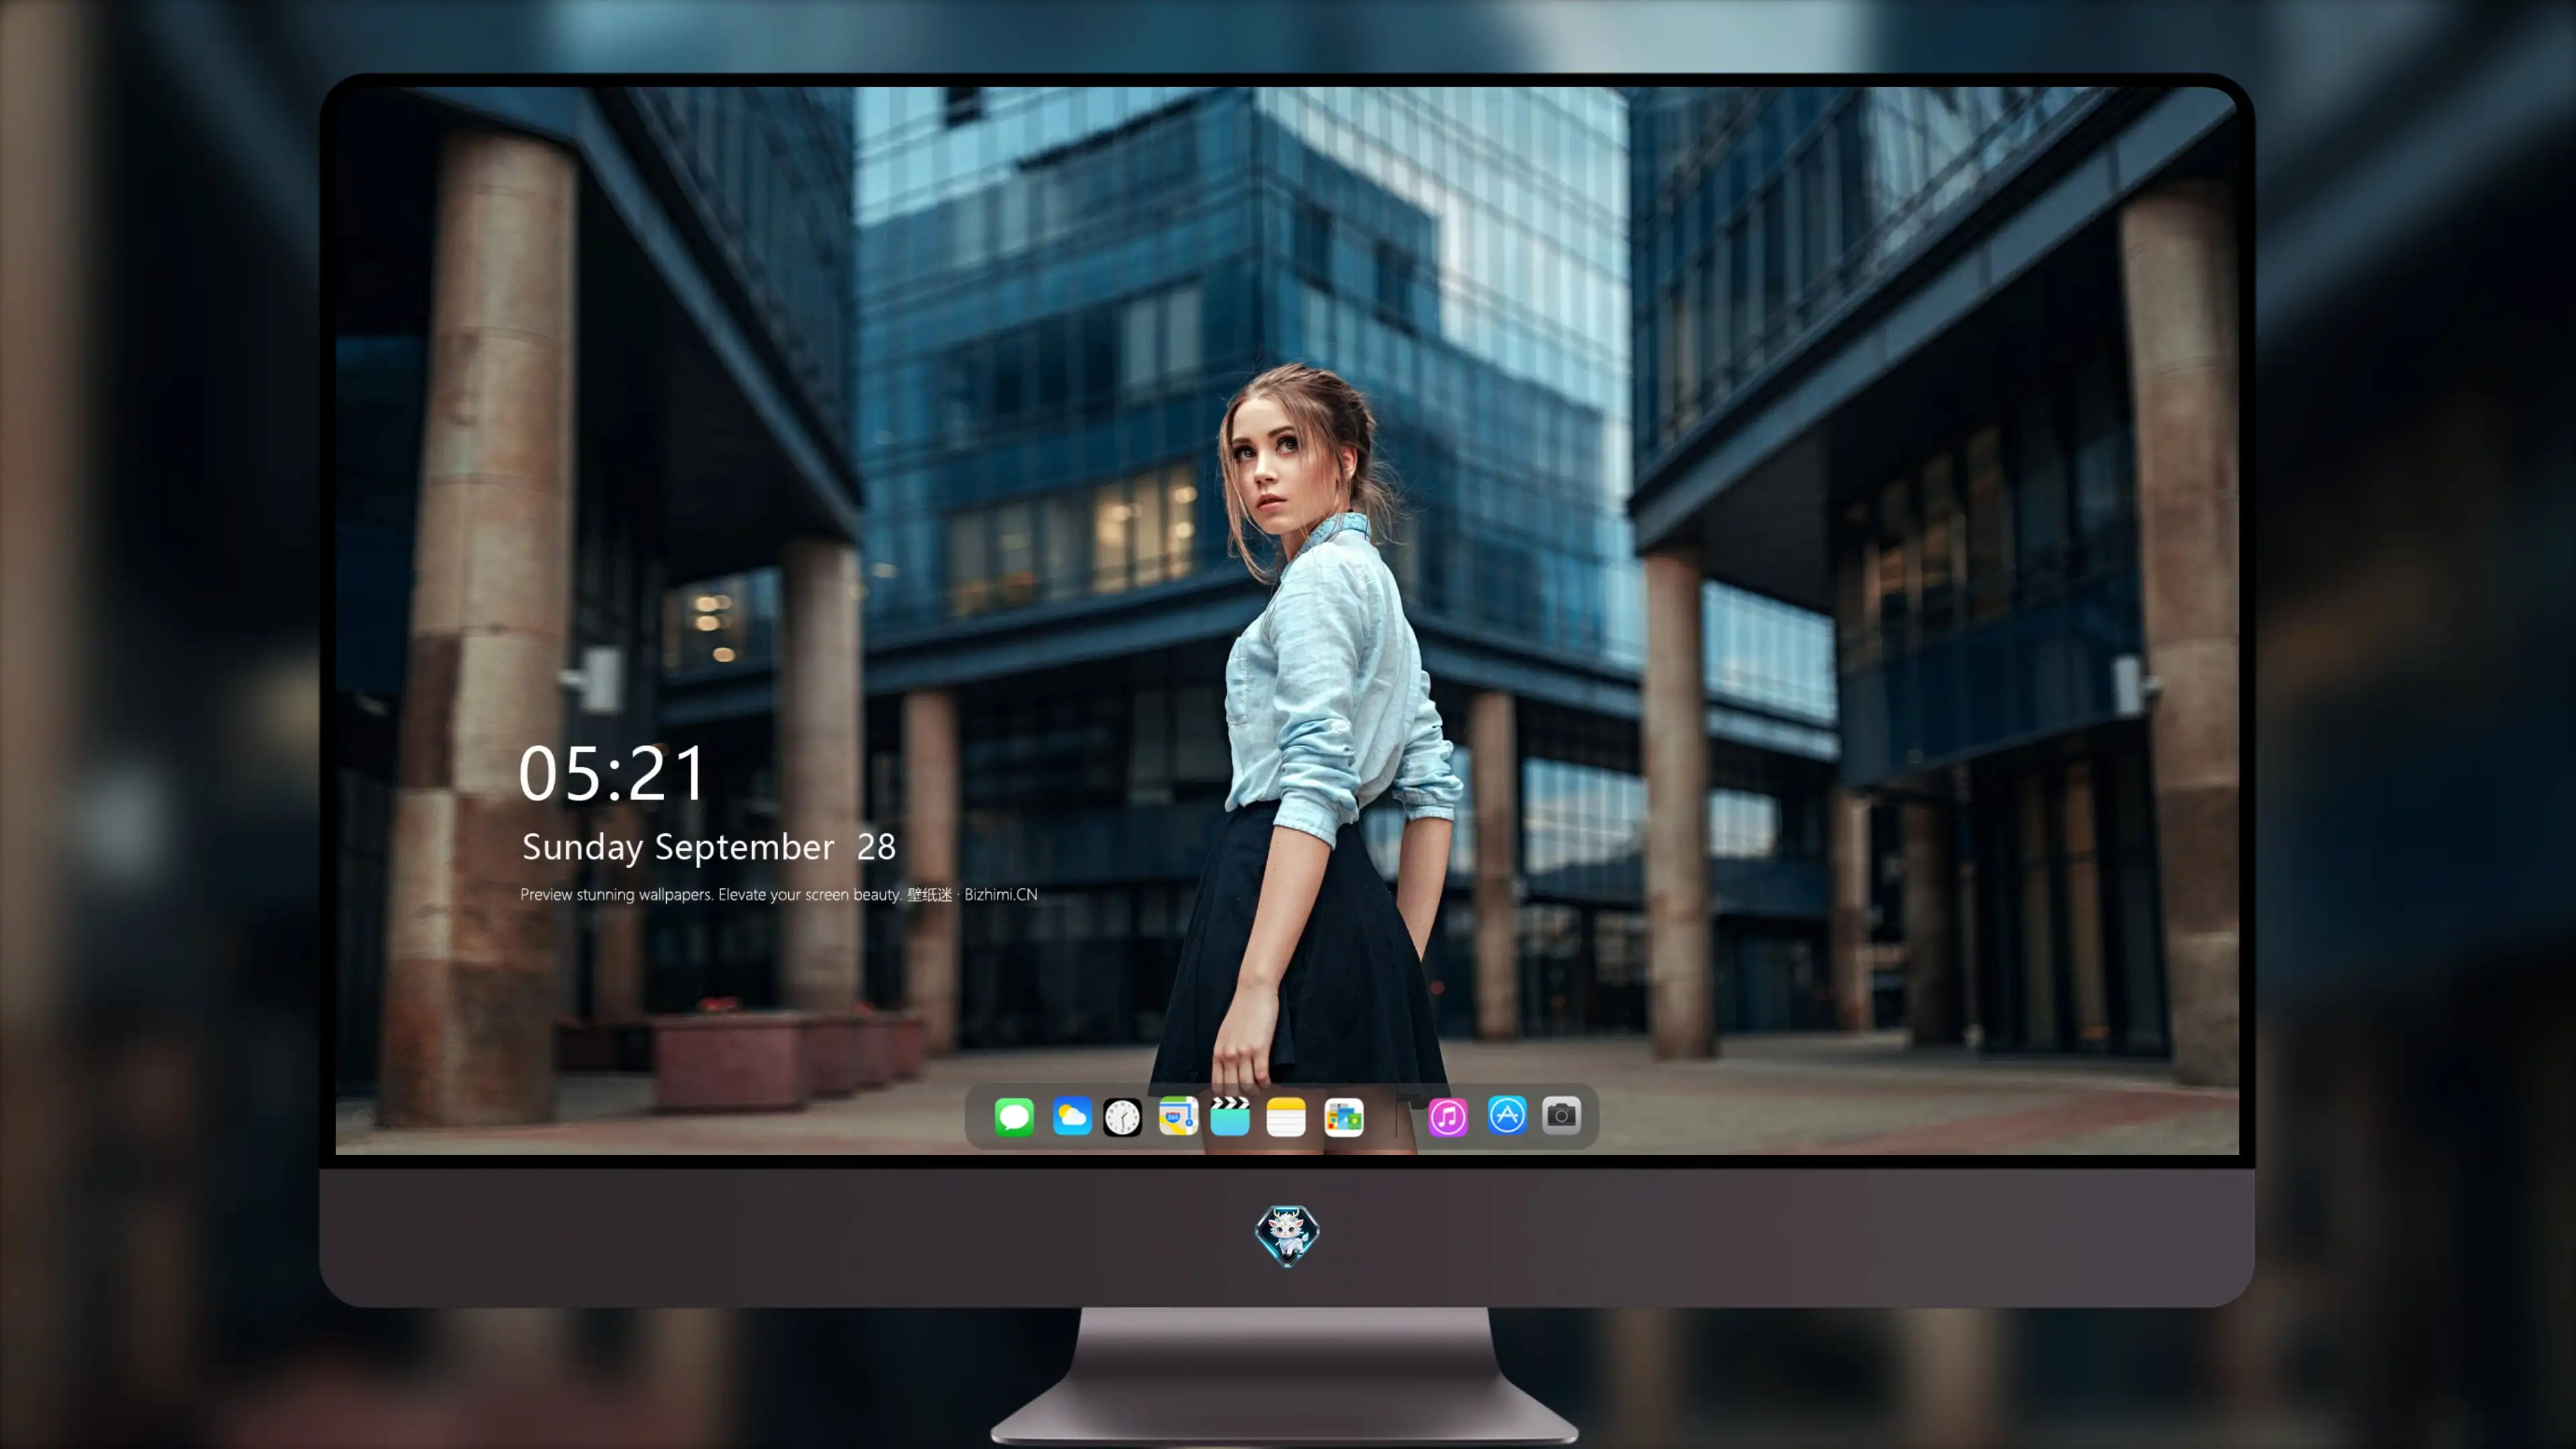Screen dimensions: 2576x1449
Task: Click the Preview stunning wallpapers tagline
Action: click(x=711, y=894)
